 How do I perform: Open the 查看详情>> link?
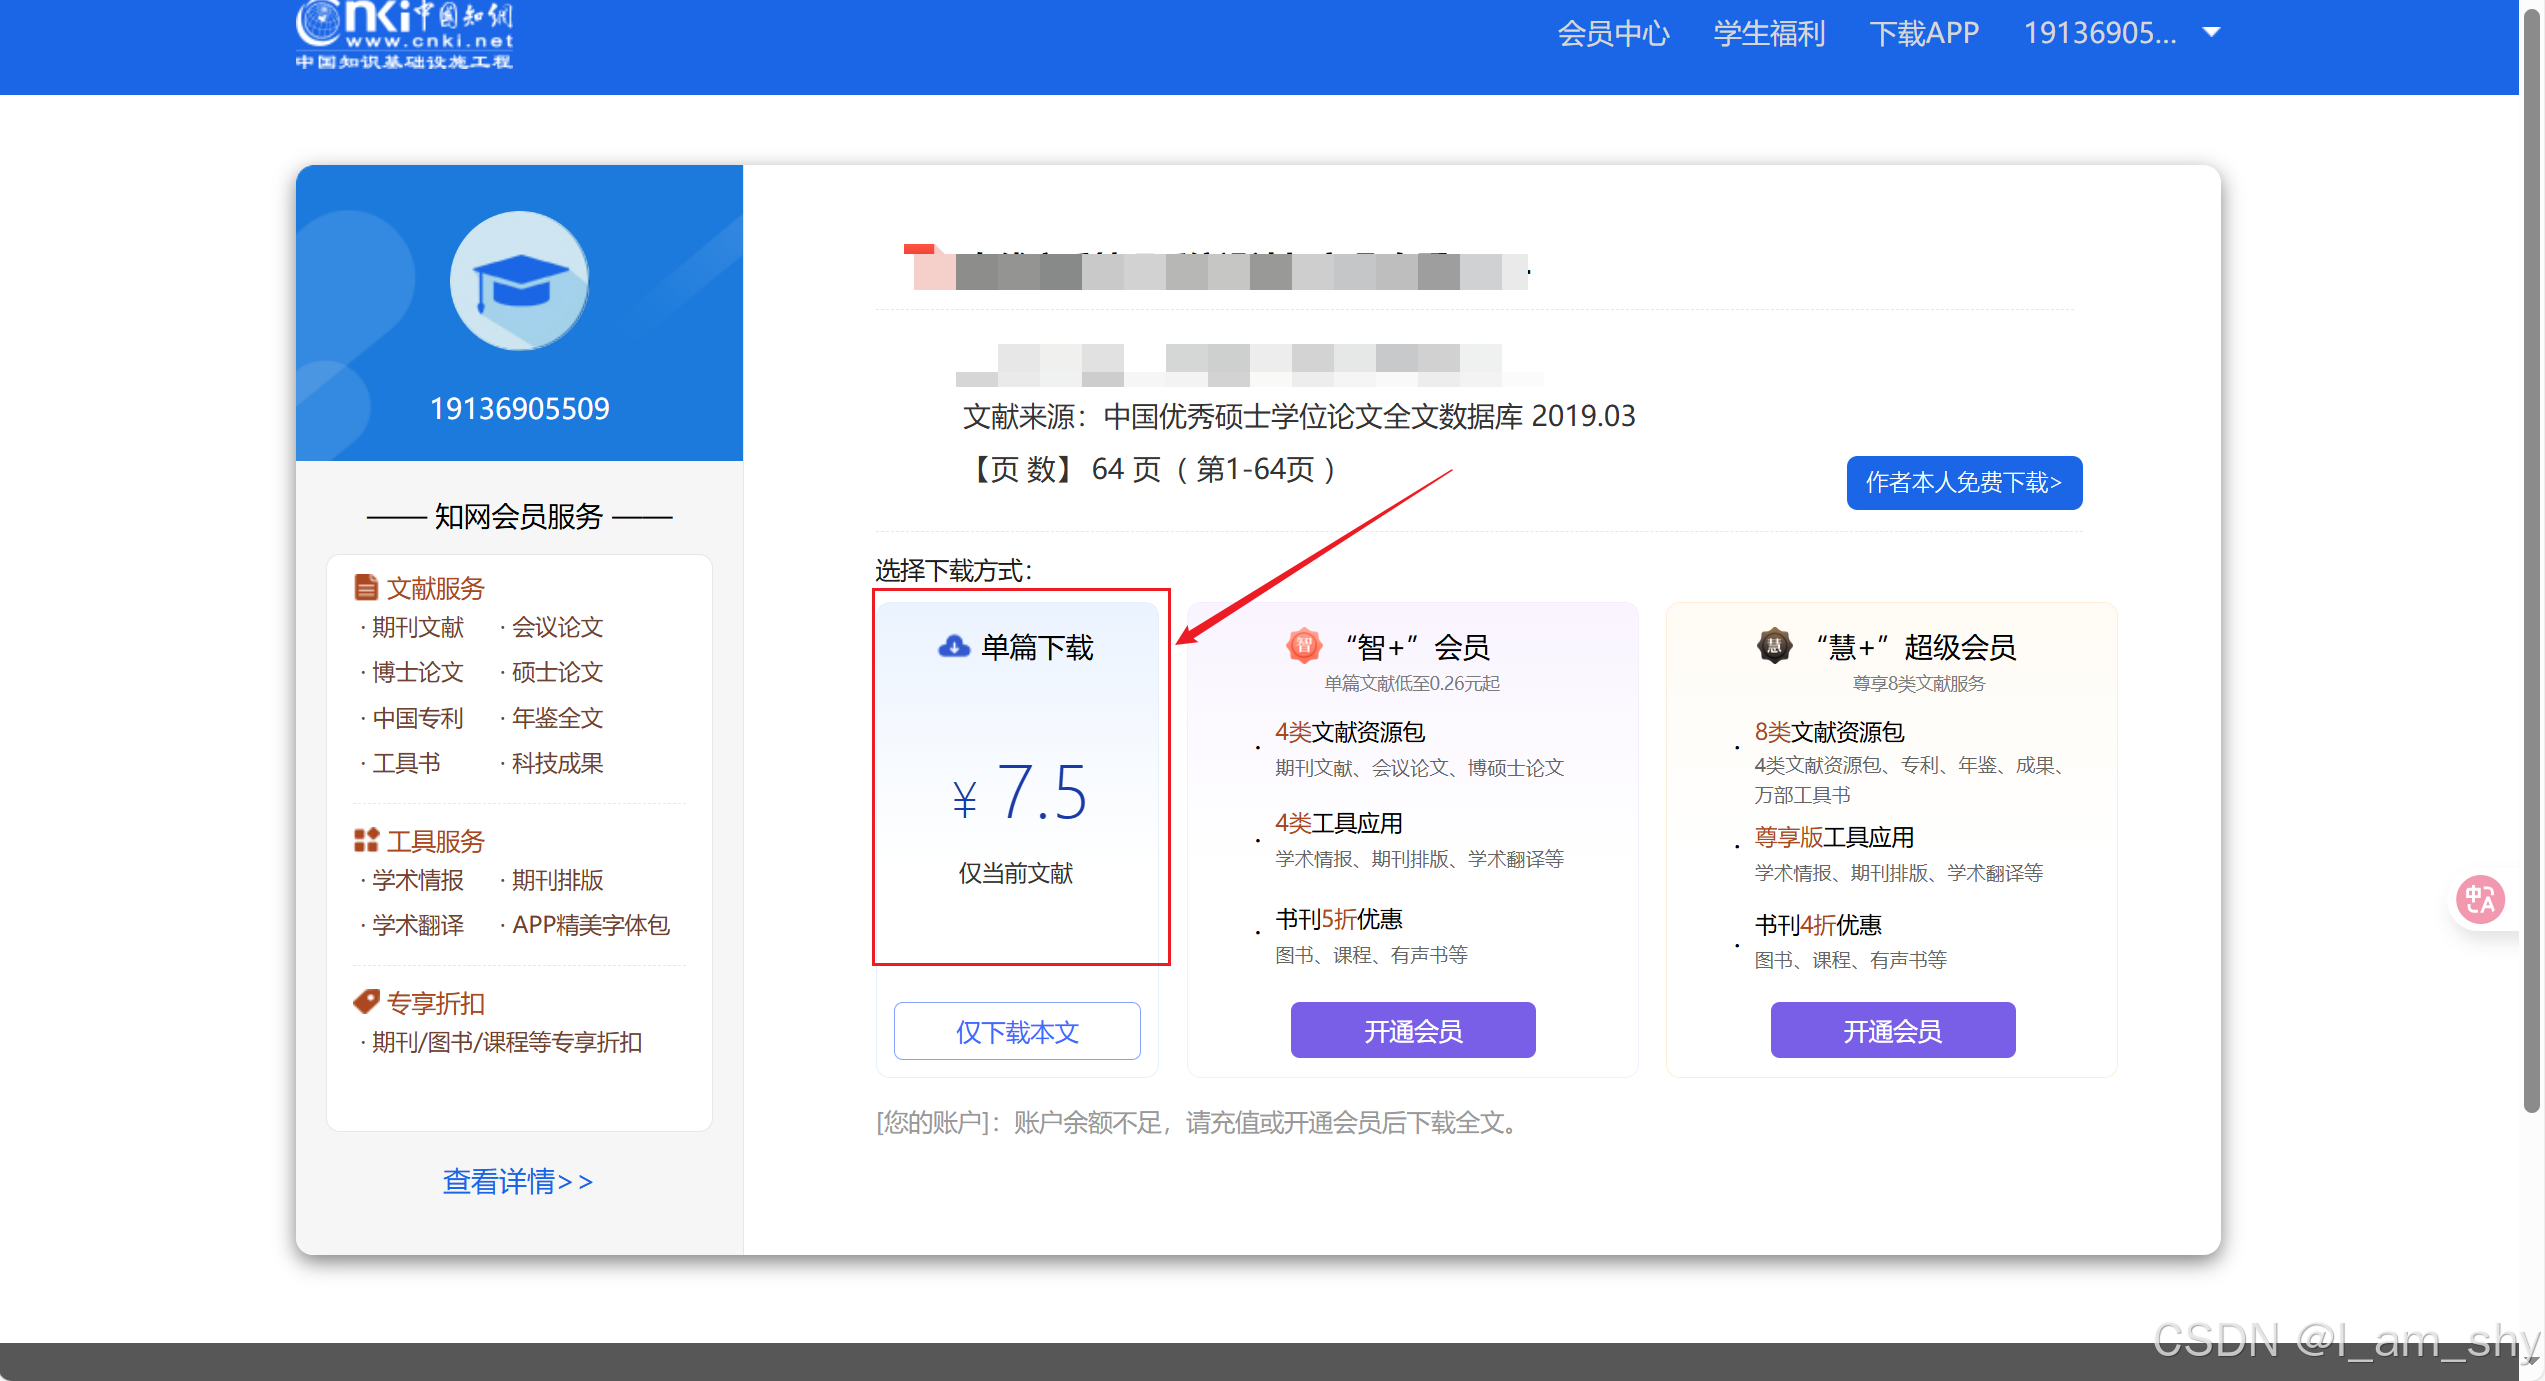pyautogui.click(x=518, y=1181)
